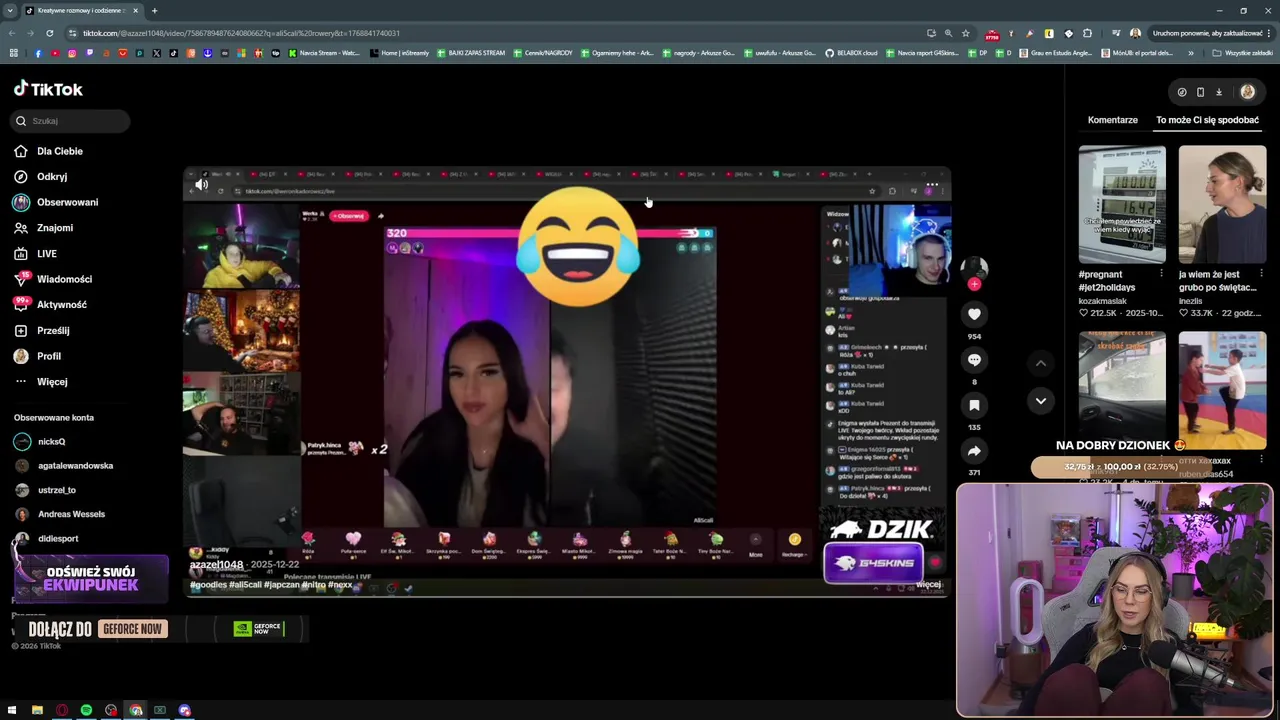Open the Znajomi page
This screenshot has width=1280, height=720.
(x=55, y=228)
